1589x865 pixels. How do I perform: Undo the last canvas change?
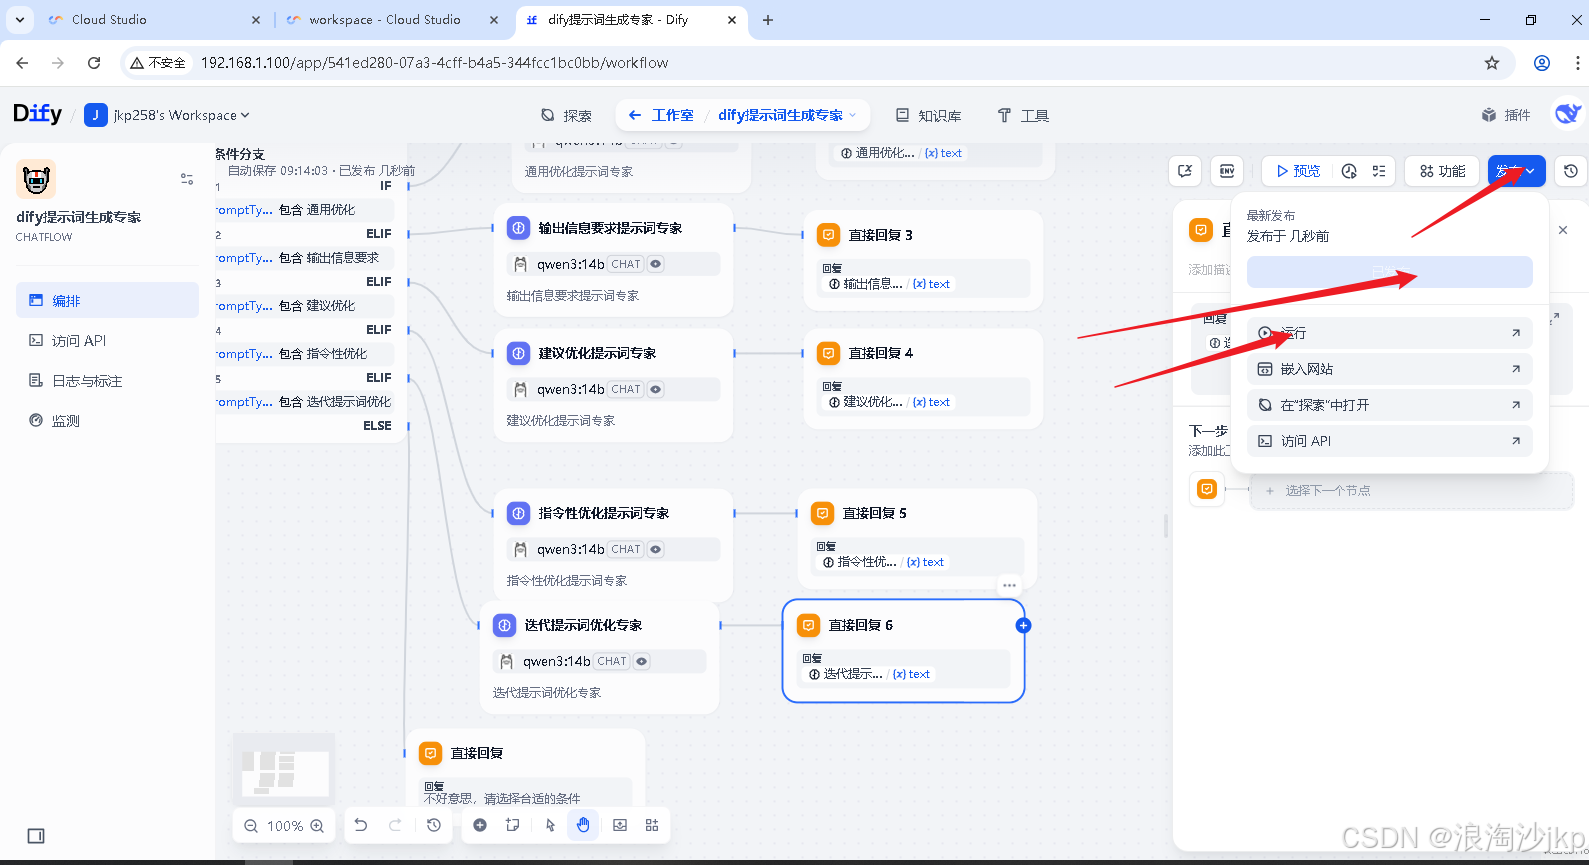[361, 825]
